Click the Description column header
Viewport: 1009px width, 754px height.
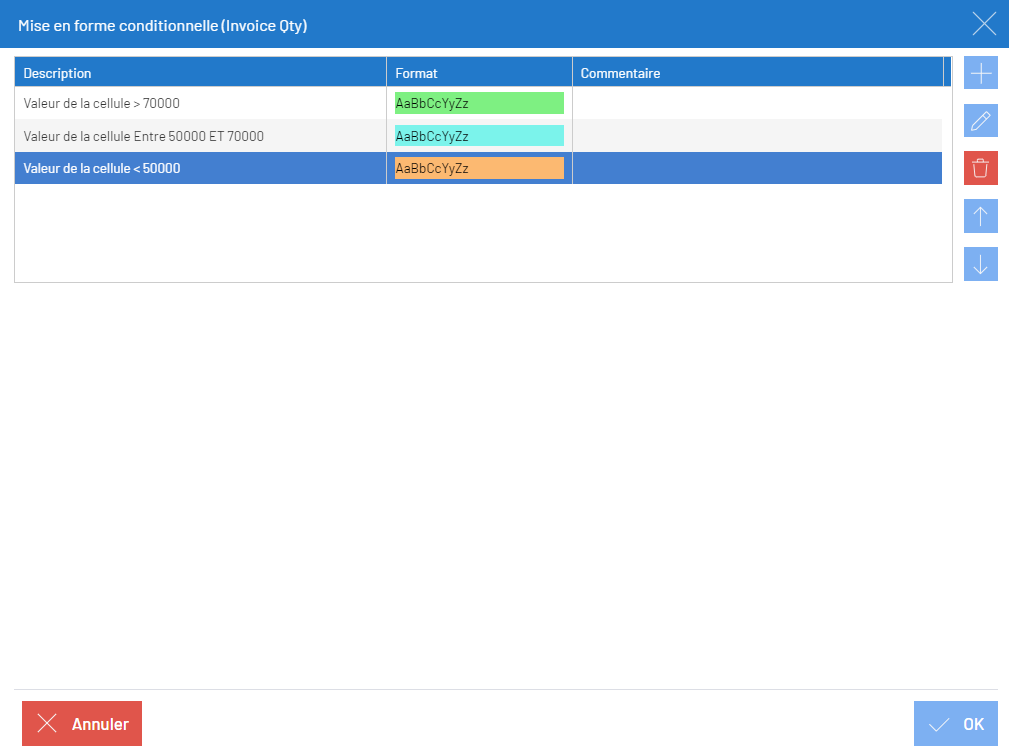[x=200, y=73]
